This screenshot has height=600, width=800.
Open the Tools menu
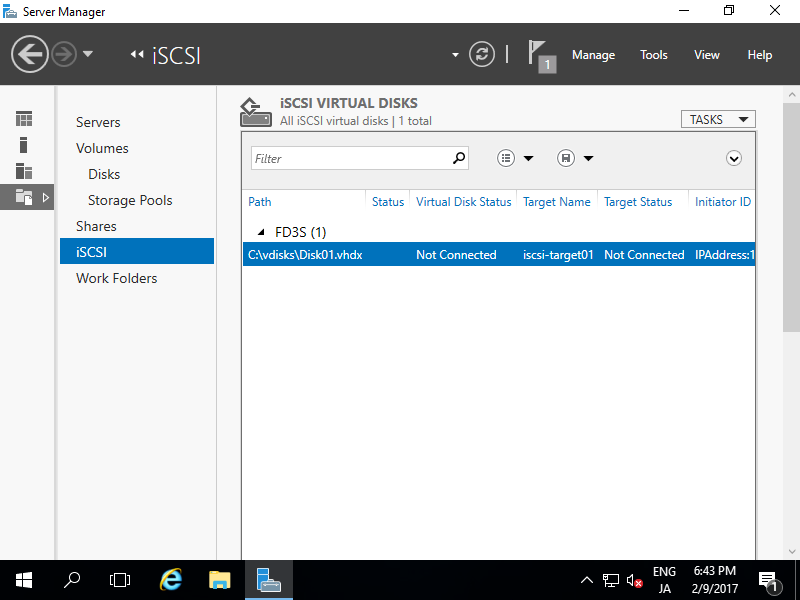click(654, 55)
